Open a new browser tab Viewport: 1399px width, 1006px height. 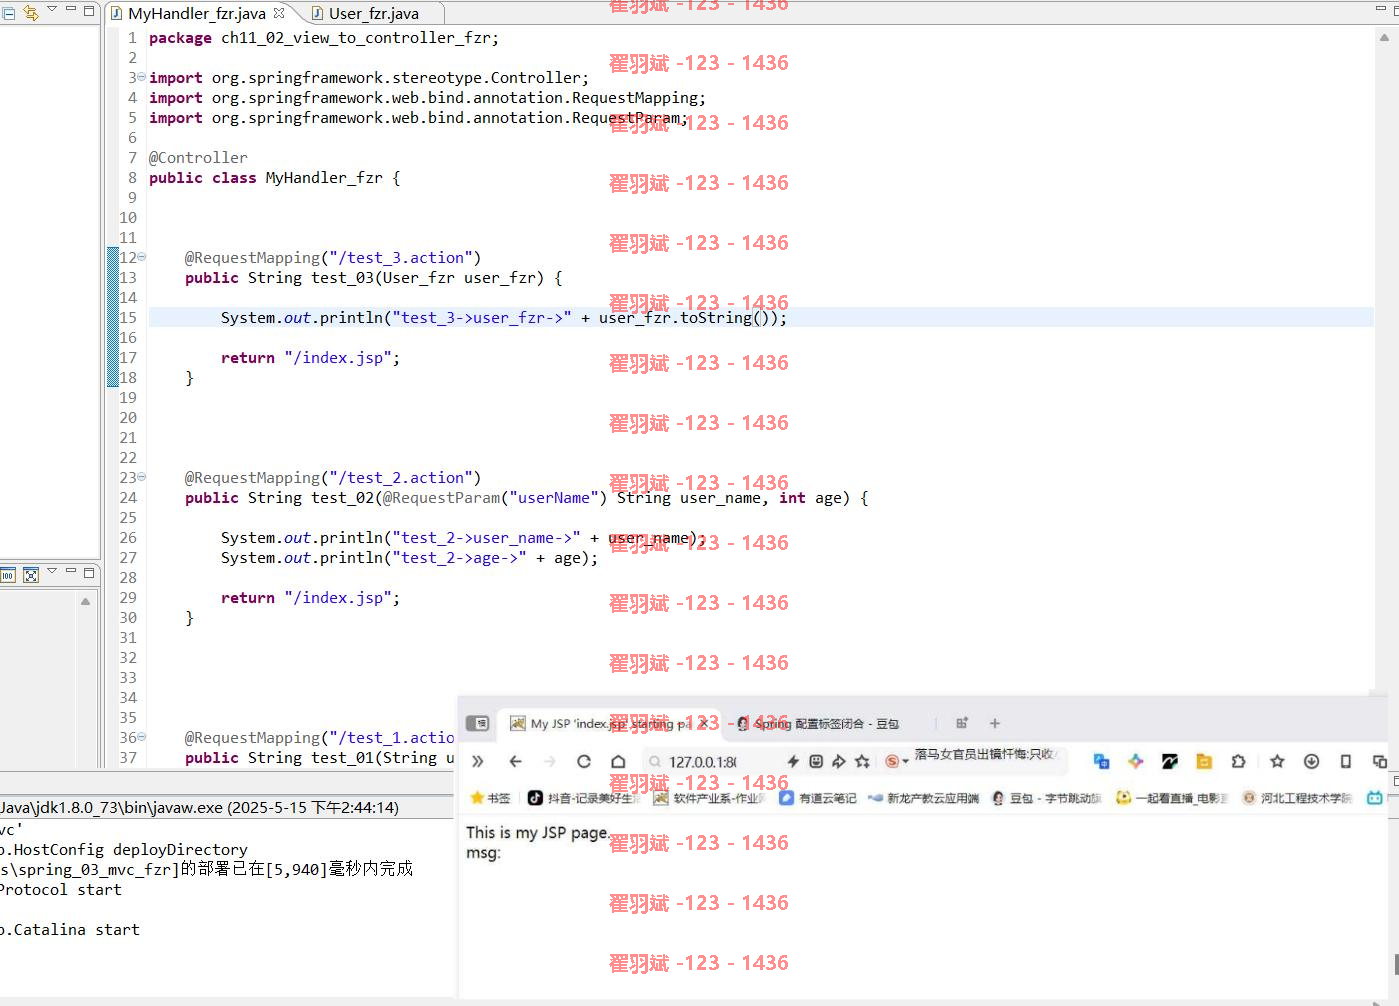click(x=994, y=723)
